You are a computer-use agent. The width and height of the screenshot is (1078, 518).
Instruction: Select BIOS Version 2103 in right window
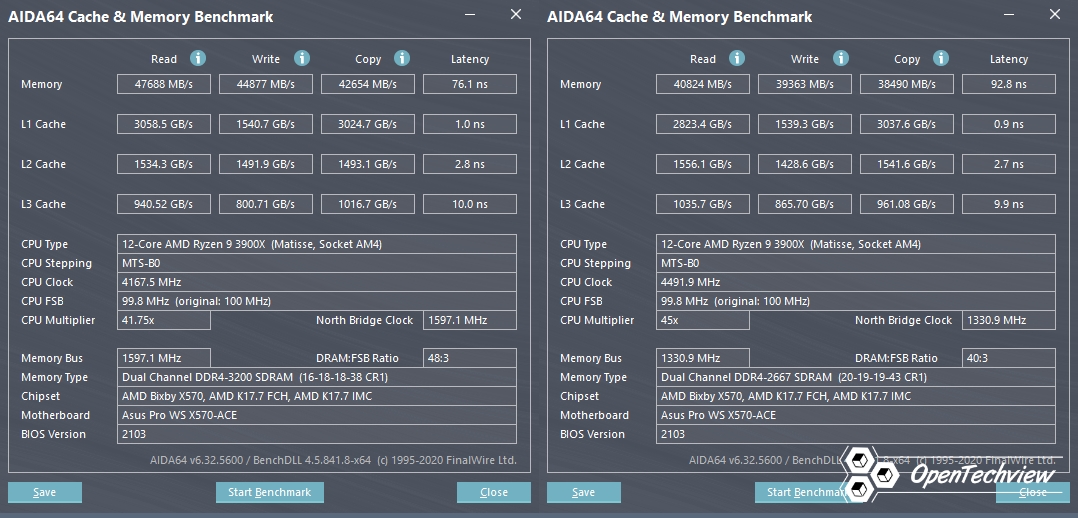[x=856, y=434]
